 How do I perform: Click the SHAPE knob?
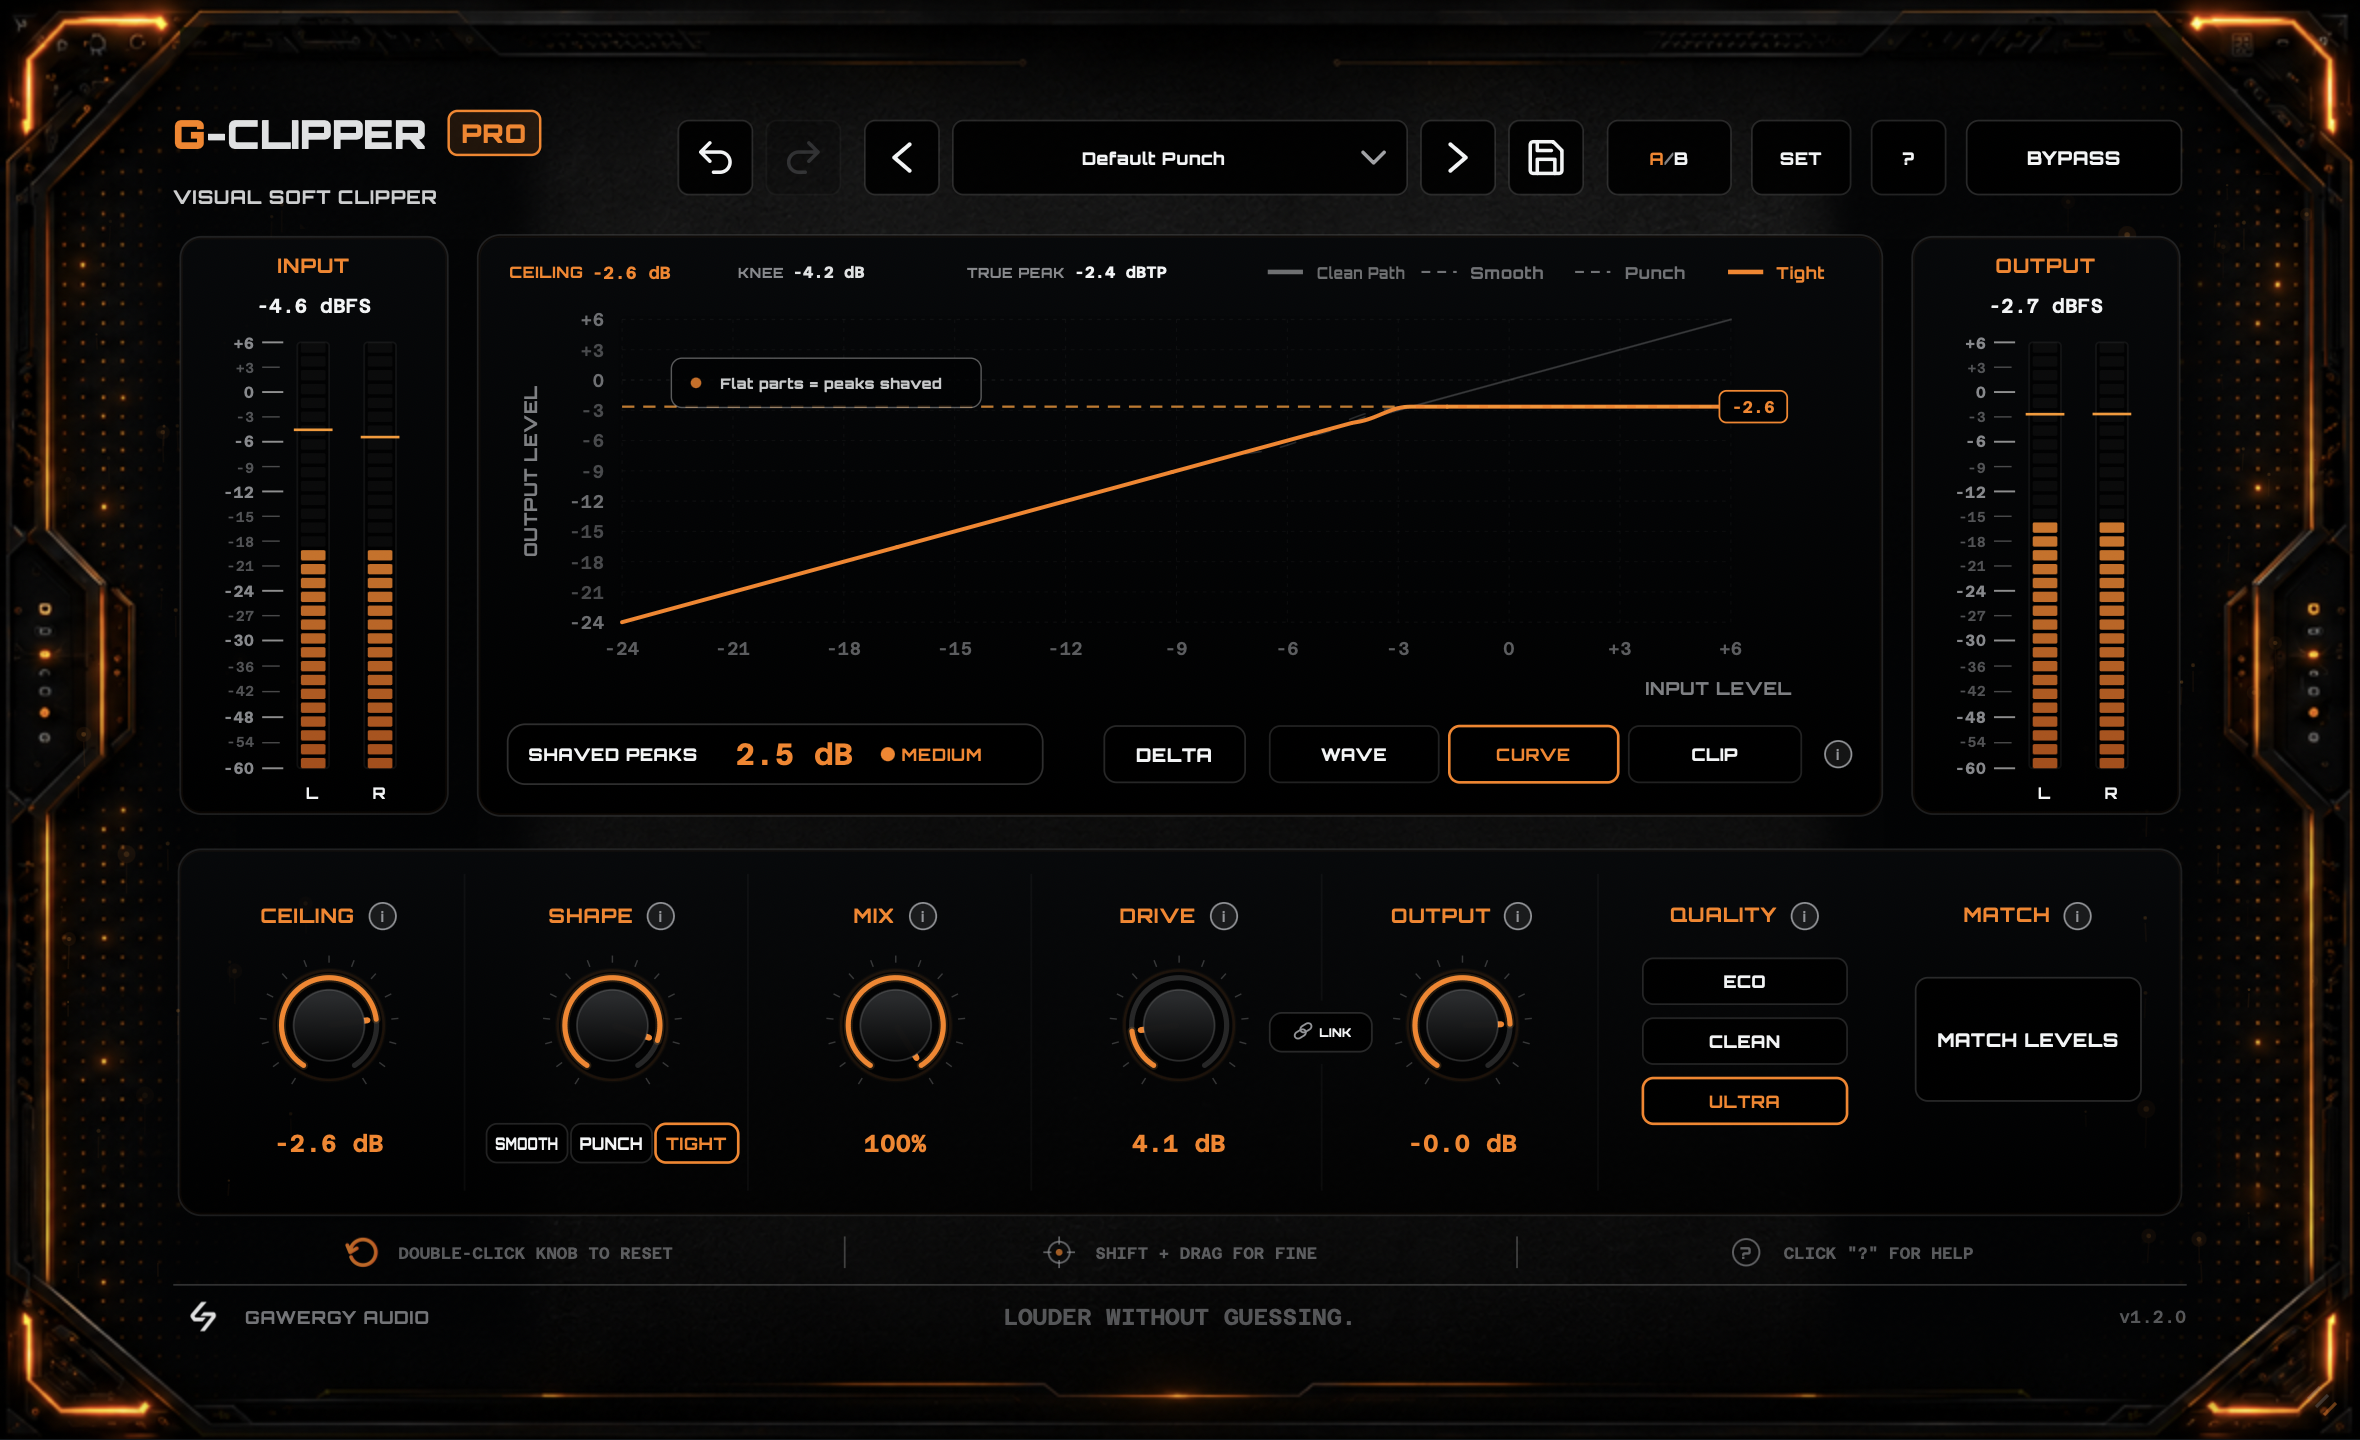click(612, 1025)
